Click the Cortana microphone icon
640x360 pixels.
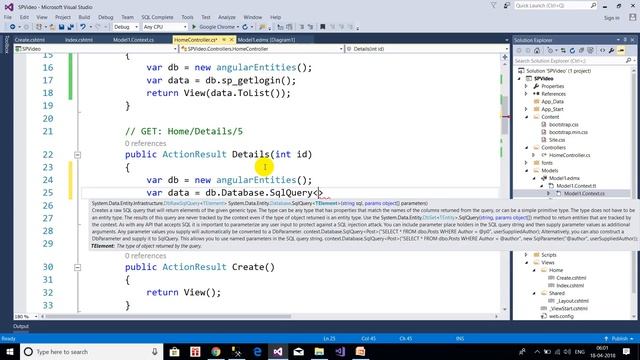point(155,351)
